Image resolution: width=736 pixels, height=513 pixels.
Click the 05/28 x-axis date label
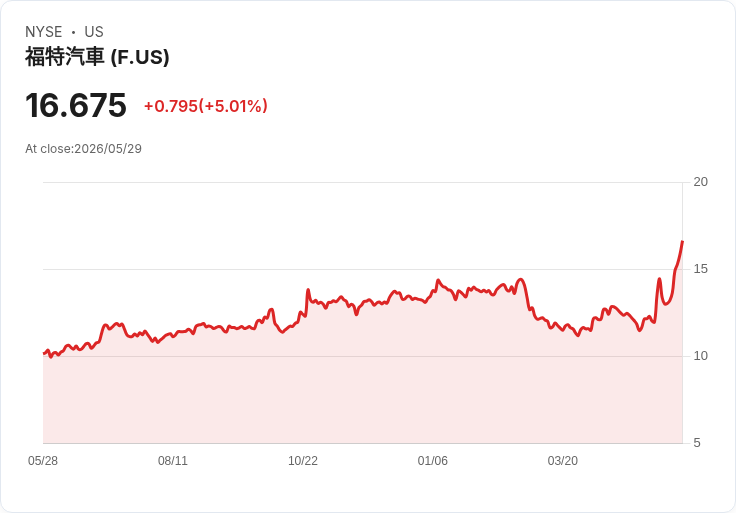point(43,461)
